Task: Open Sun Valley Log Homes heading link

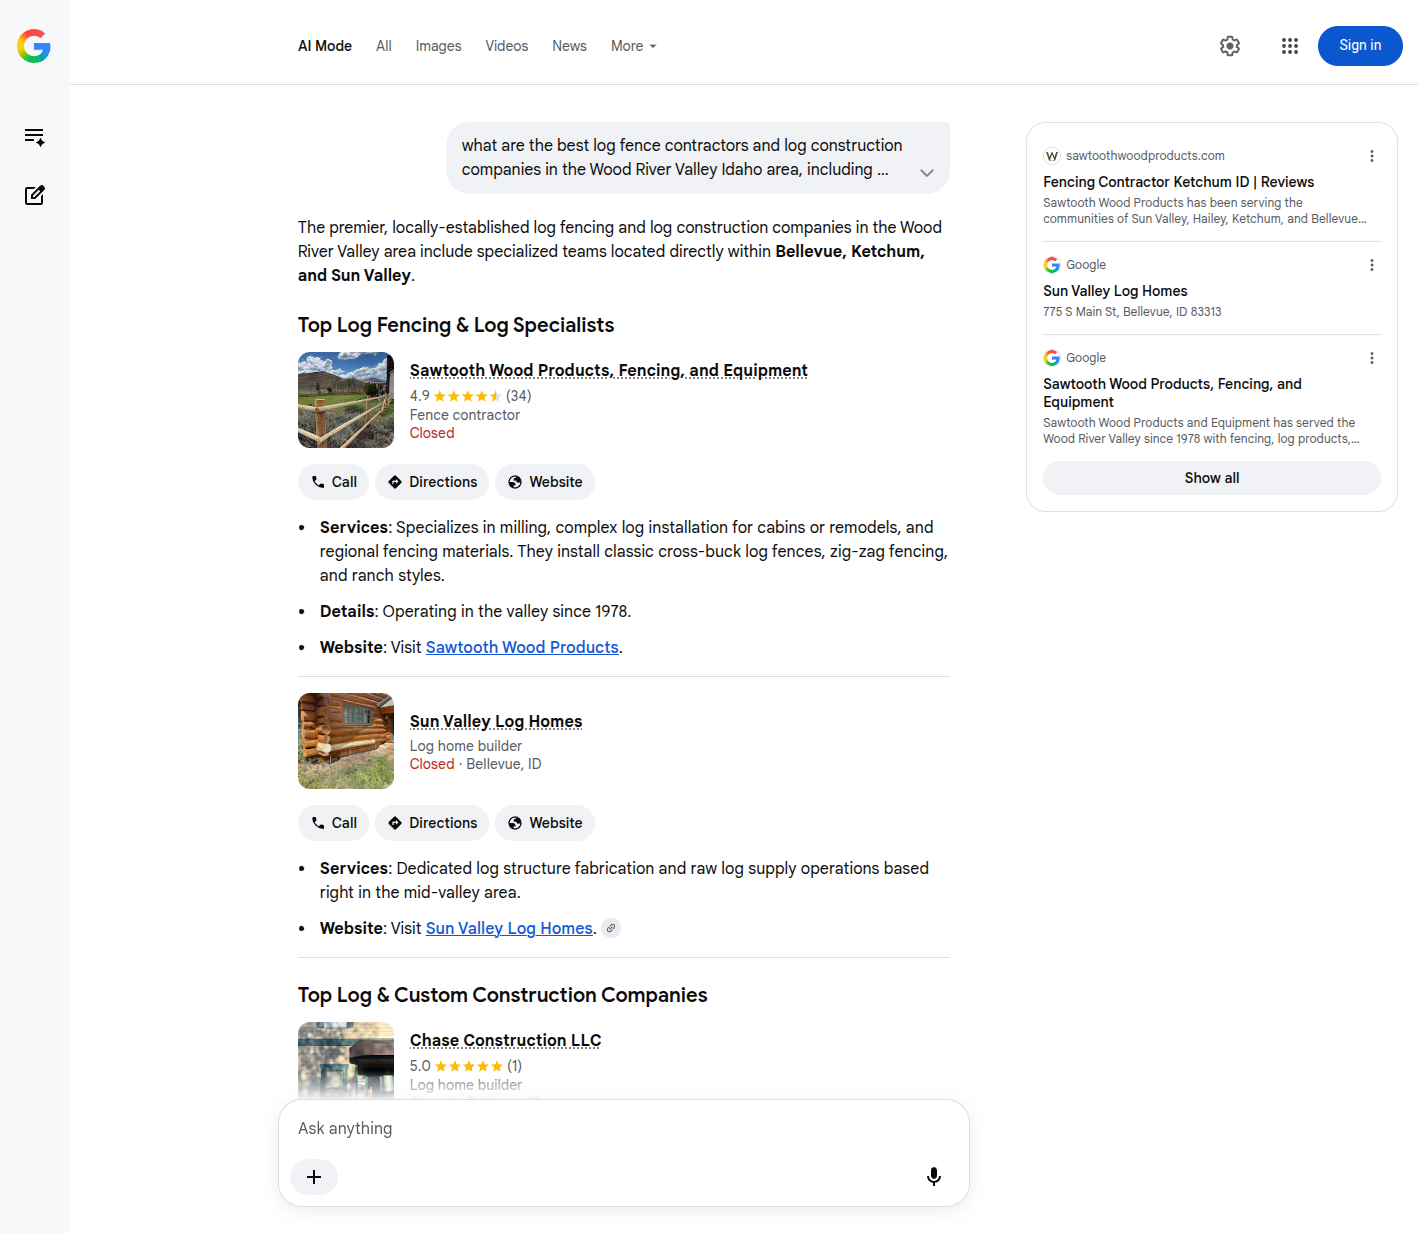Action: (x=496, y=721)
